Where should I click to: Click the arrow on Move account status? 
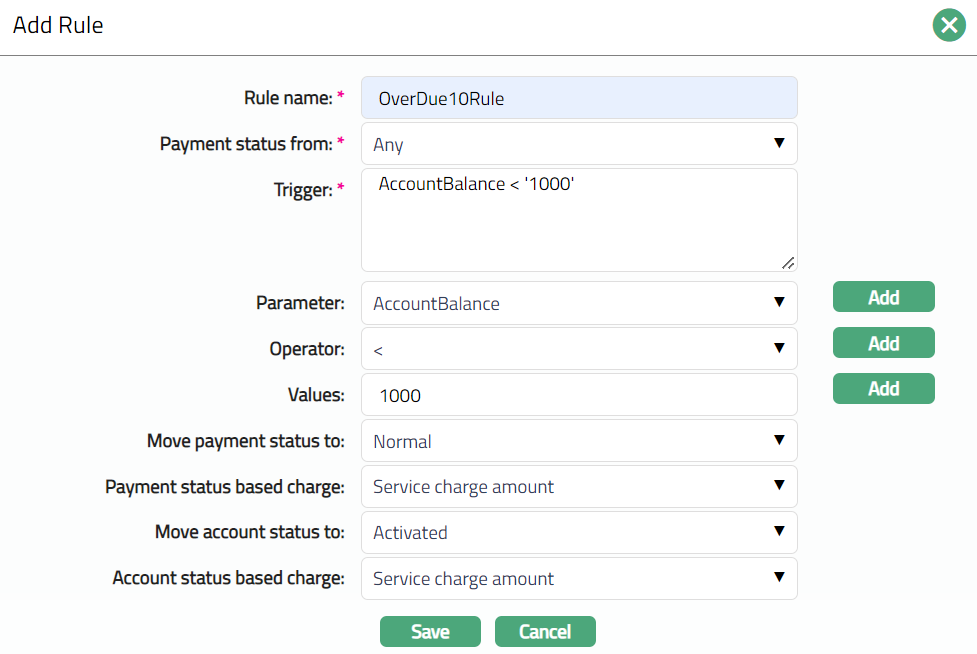(779, 532)
